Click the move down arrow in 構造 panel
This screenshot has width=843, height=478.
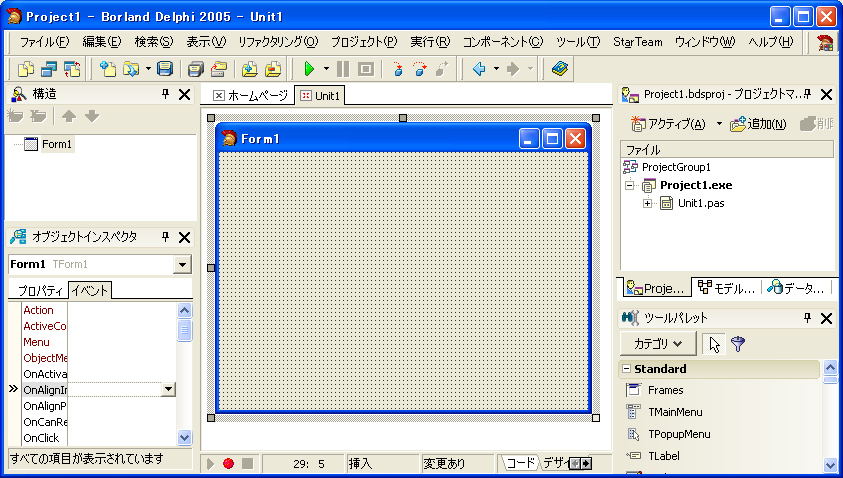[92, 116]
